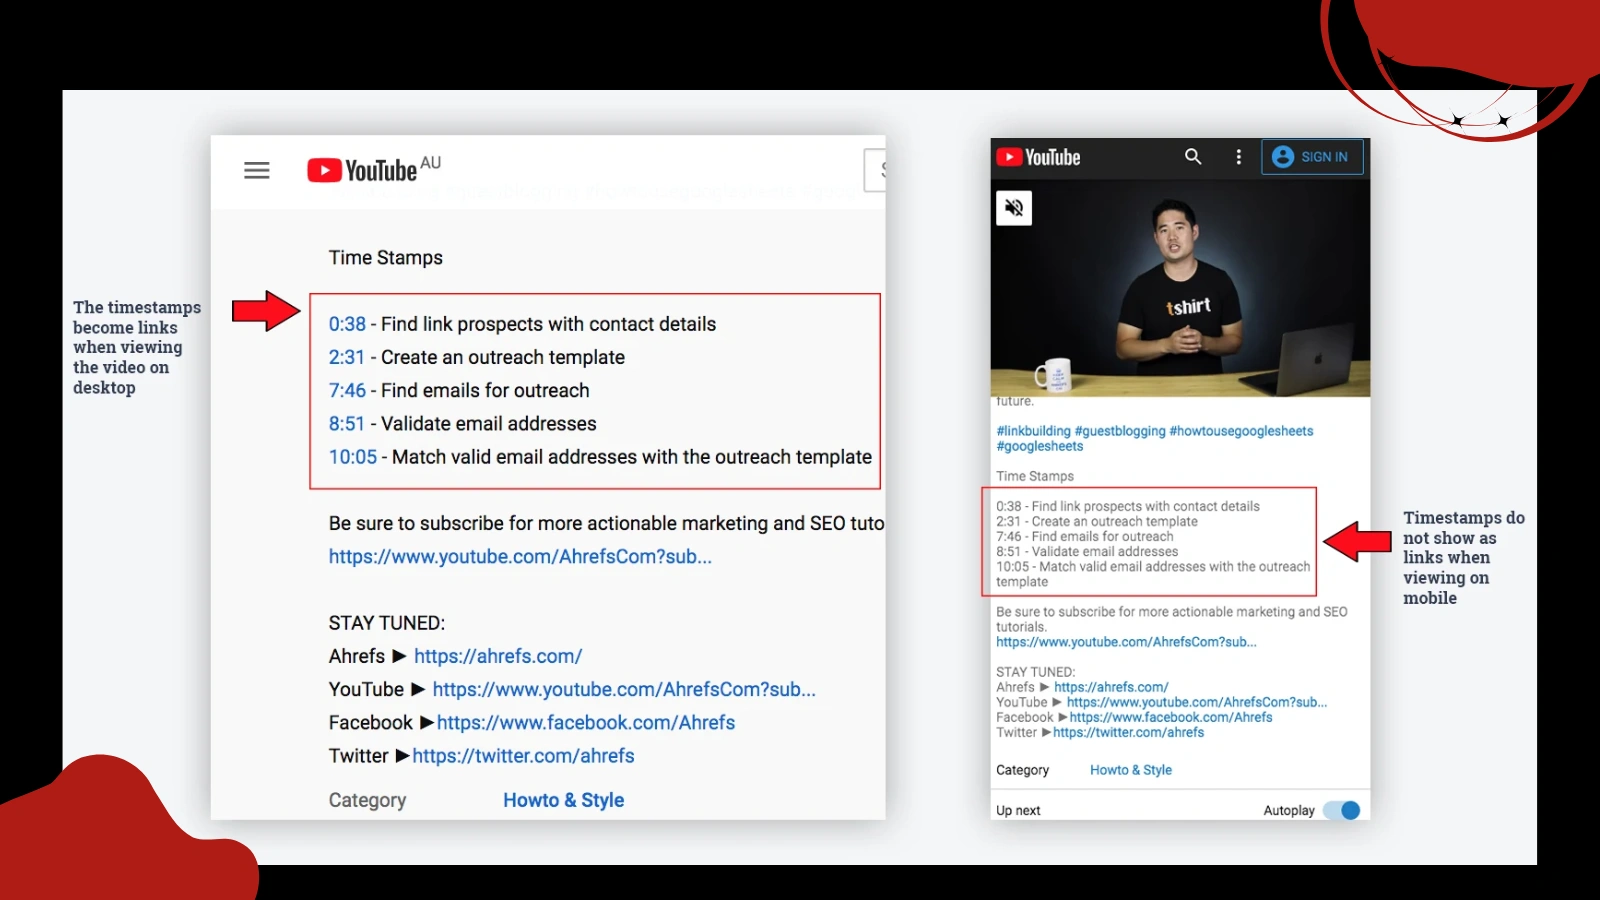1600x900 pixels.
Task: Click mobile text '0:38 - Find link prospects with contact details'
Action: point(1128,506)
